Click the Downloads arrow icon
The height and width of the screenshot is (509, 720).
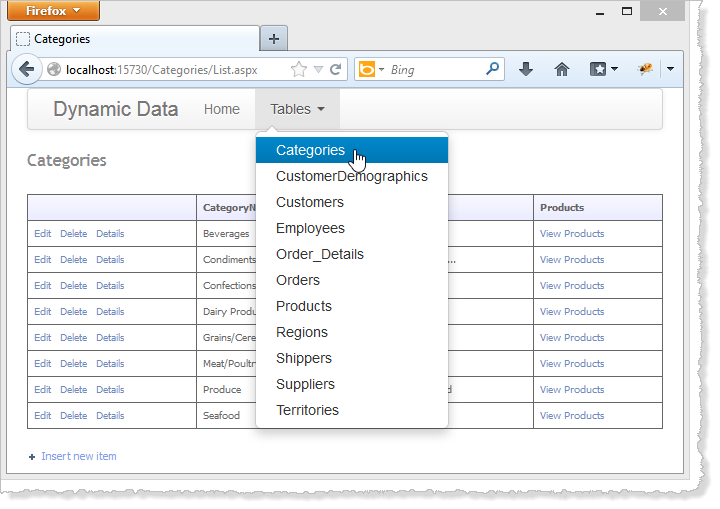tap(526, 69)
